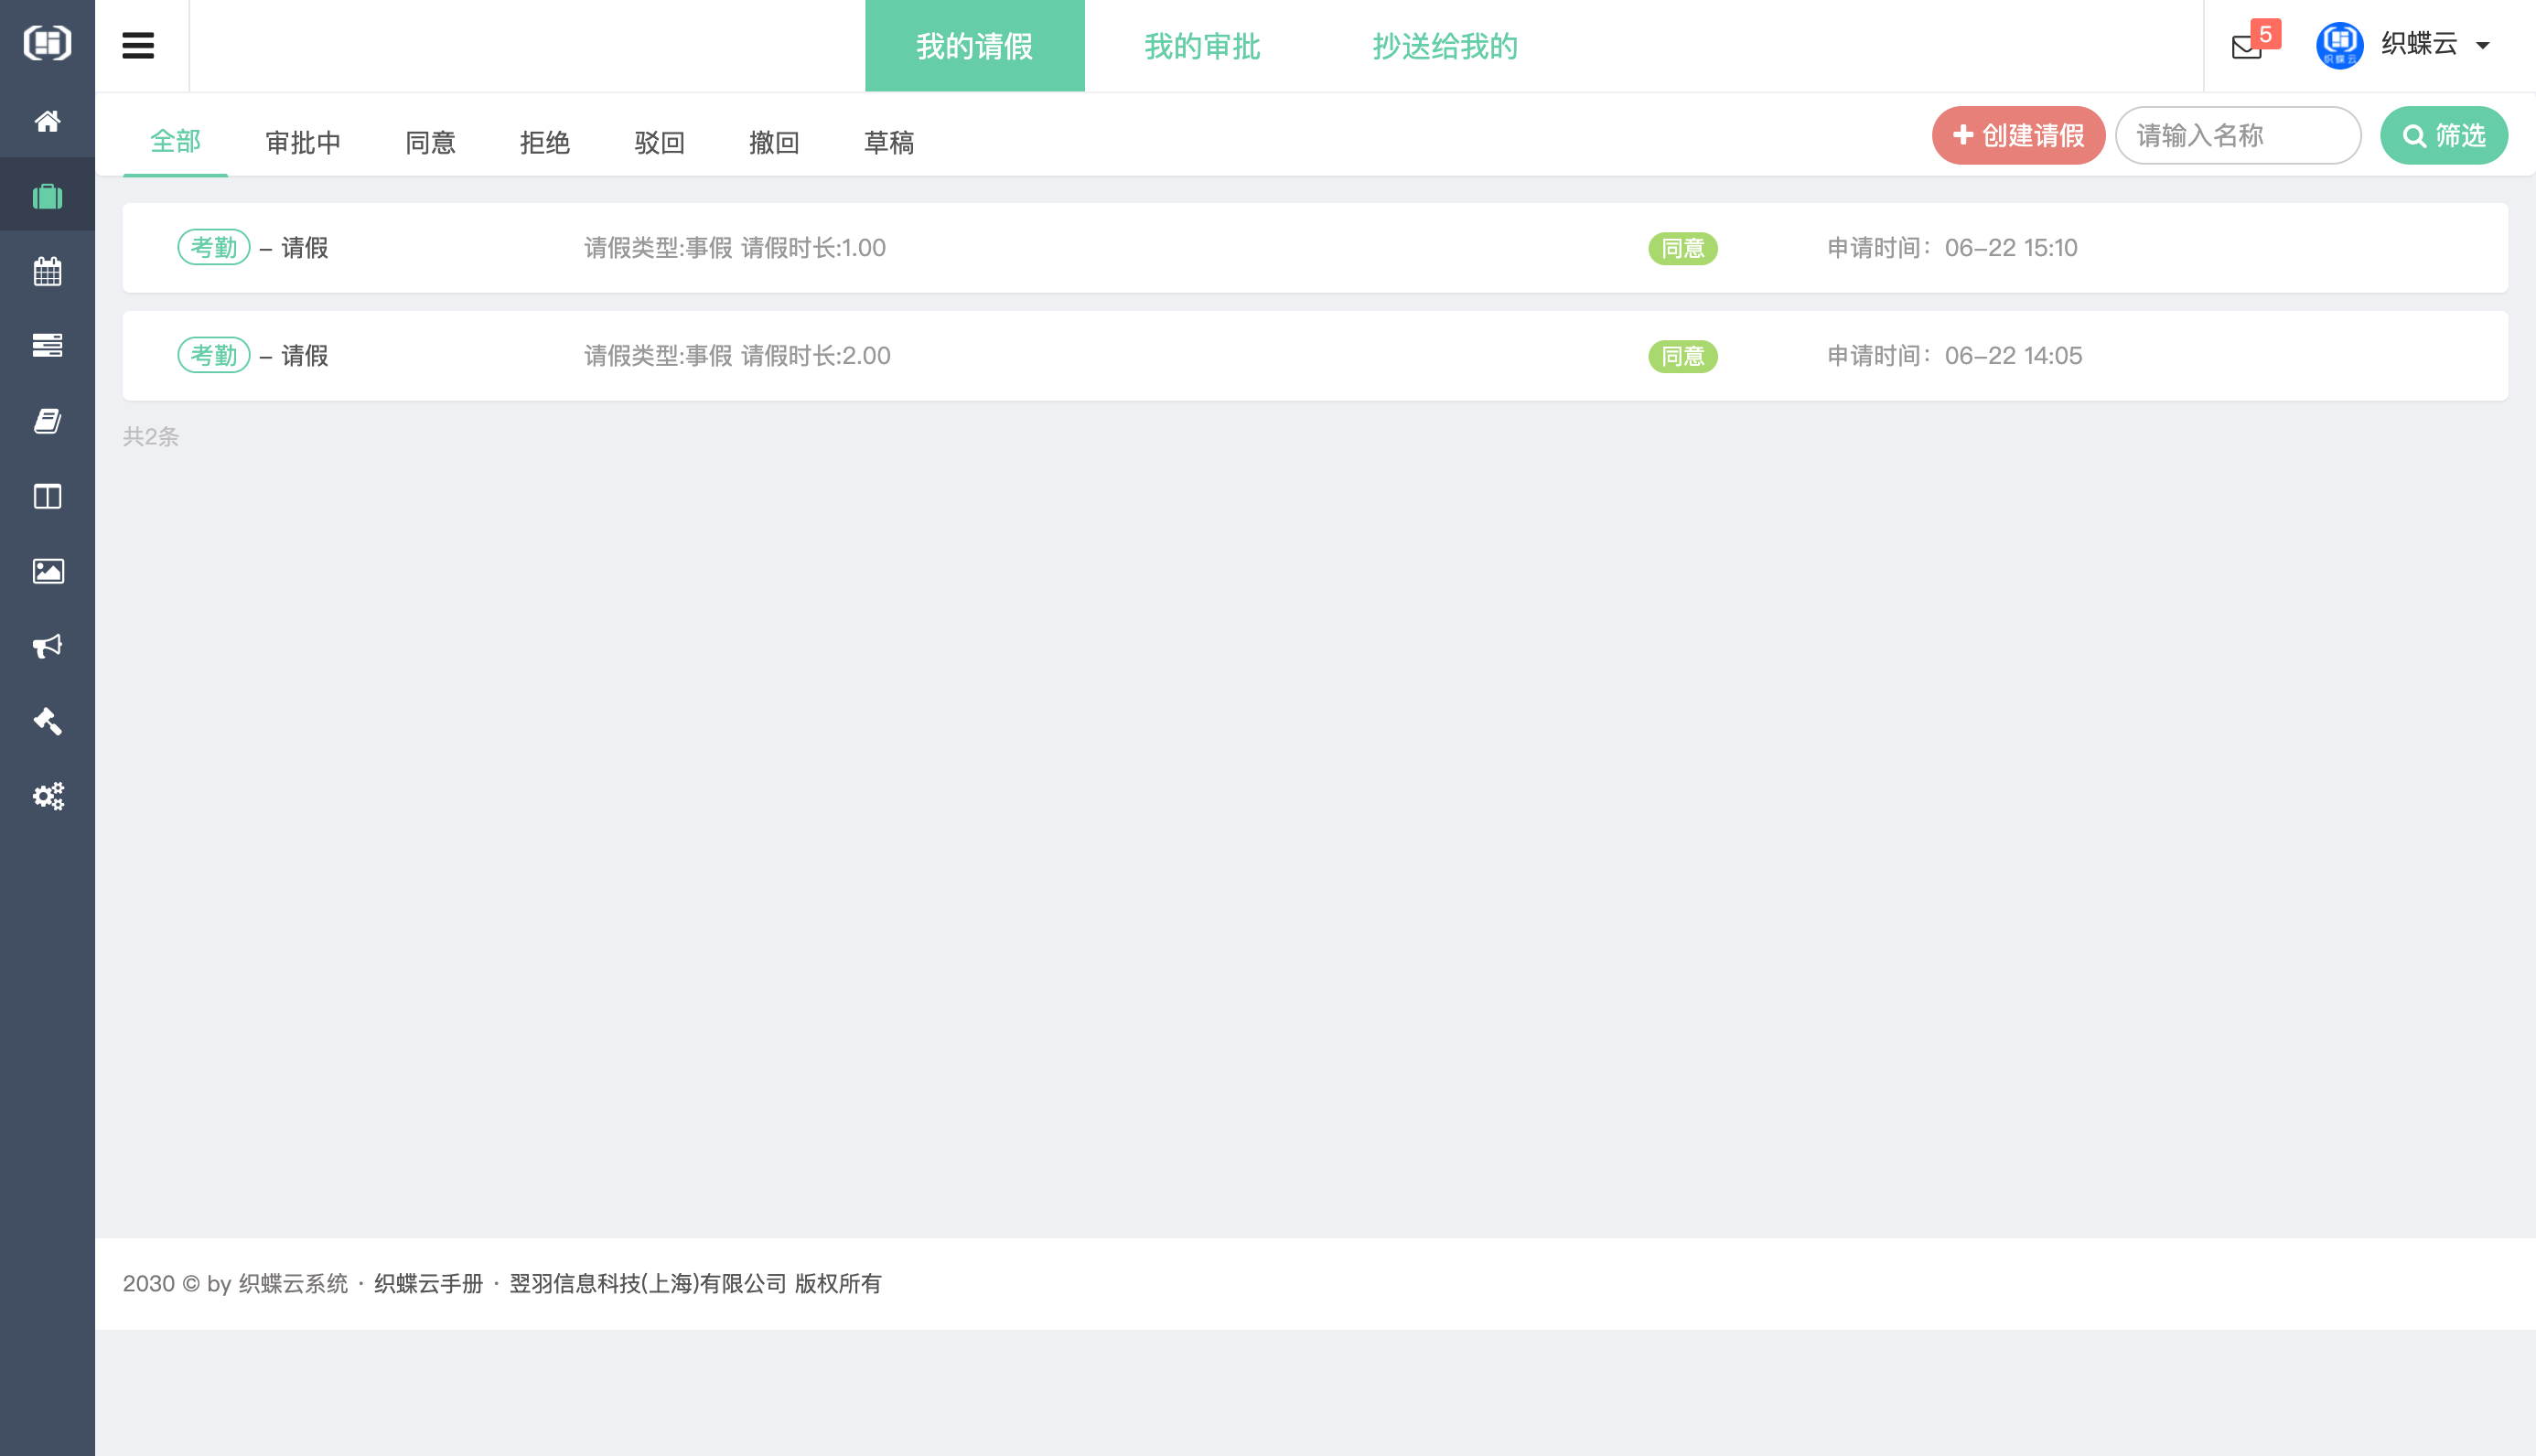Open settings gears icon in sidebar
This screenshot has height=1456, width=2536.
click(x=47, y=796)
